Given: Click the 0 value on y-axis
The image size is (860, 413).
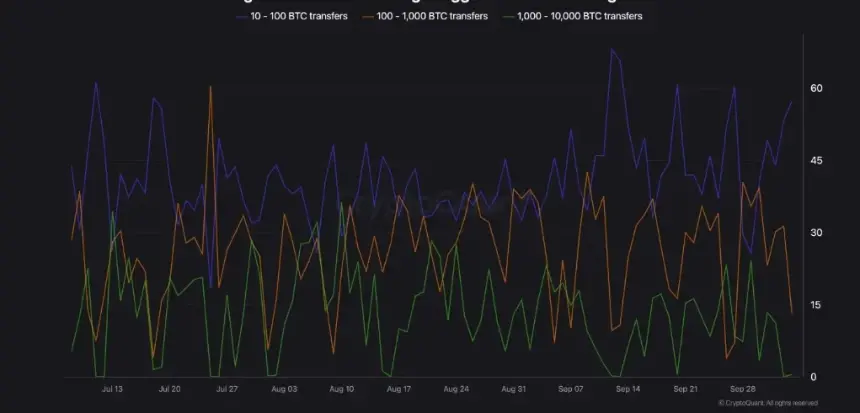Looking at the screenshot, I should 813,377.
